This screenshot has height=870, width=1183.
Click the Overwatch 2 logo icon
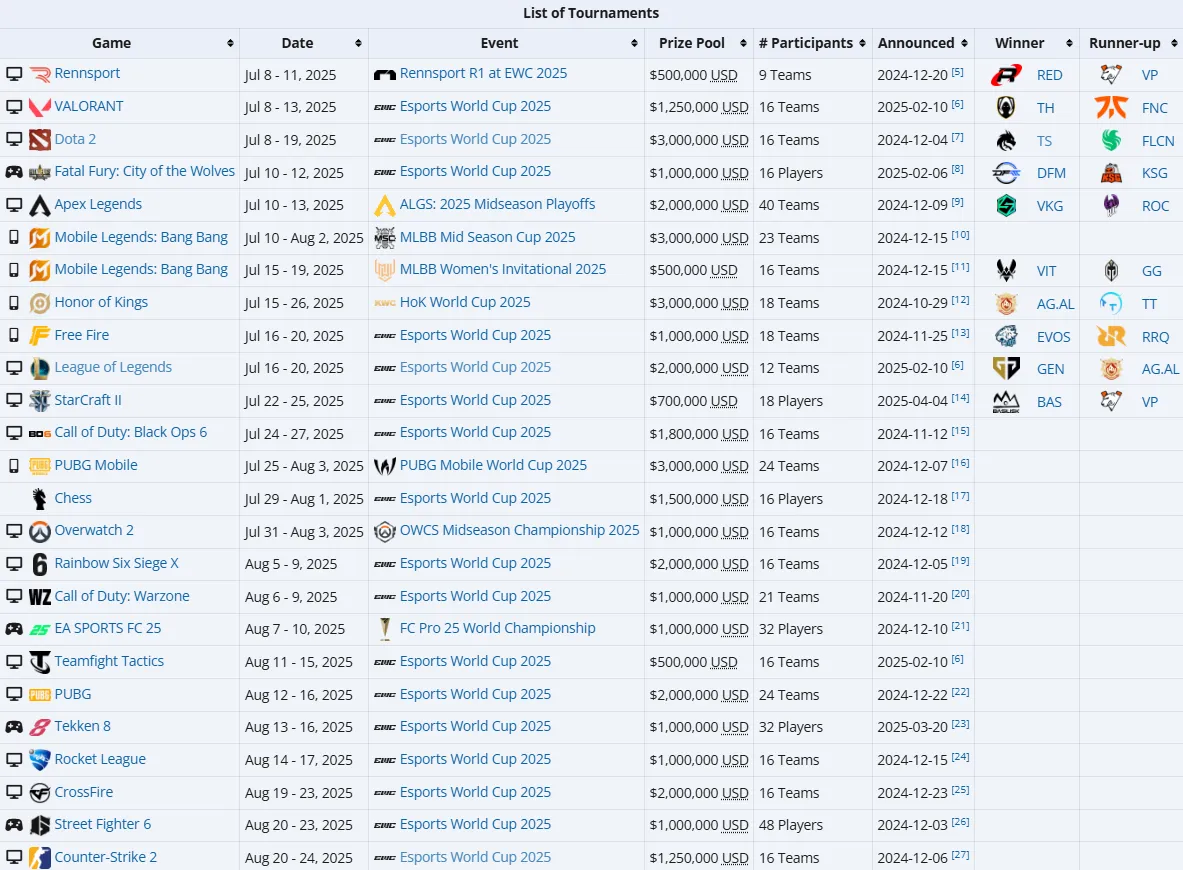click(x=39, y=531)
